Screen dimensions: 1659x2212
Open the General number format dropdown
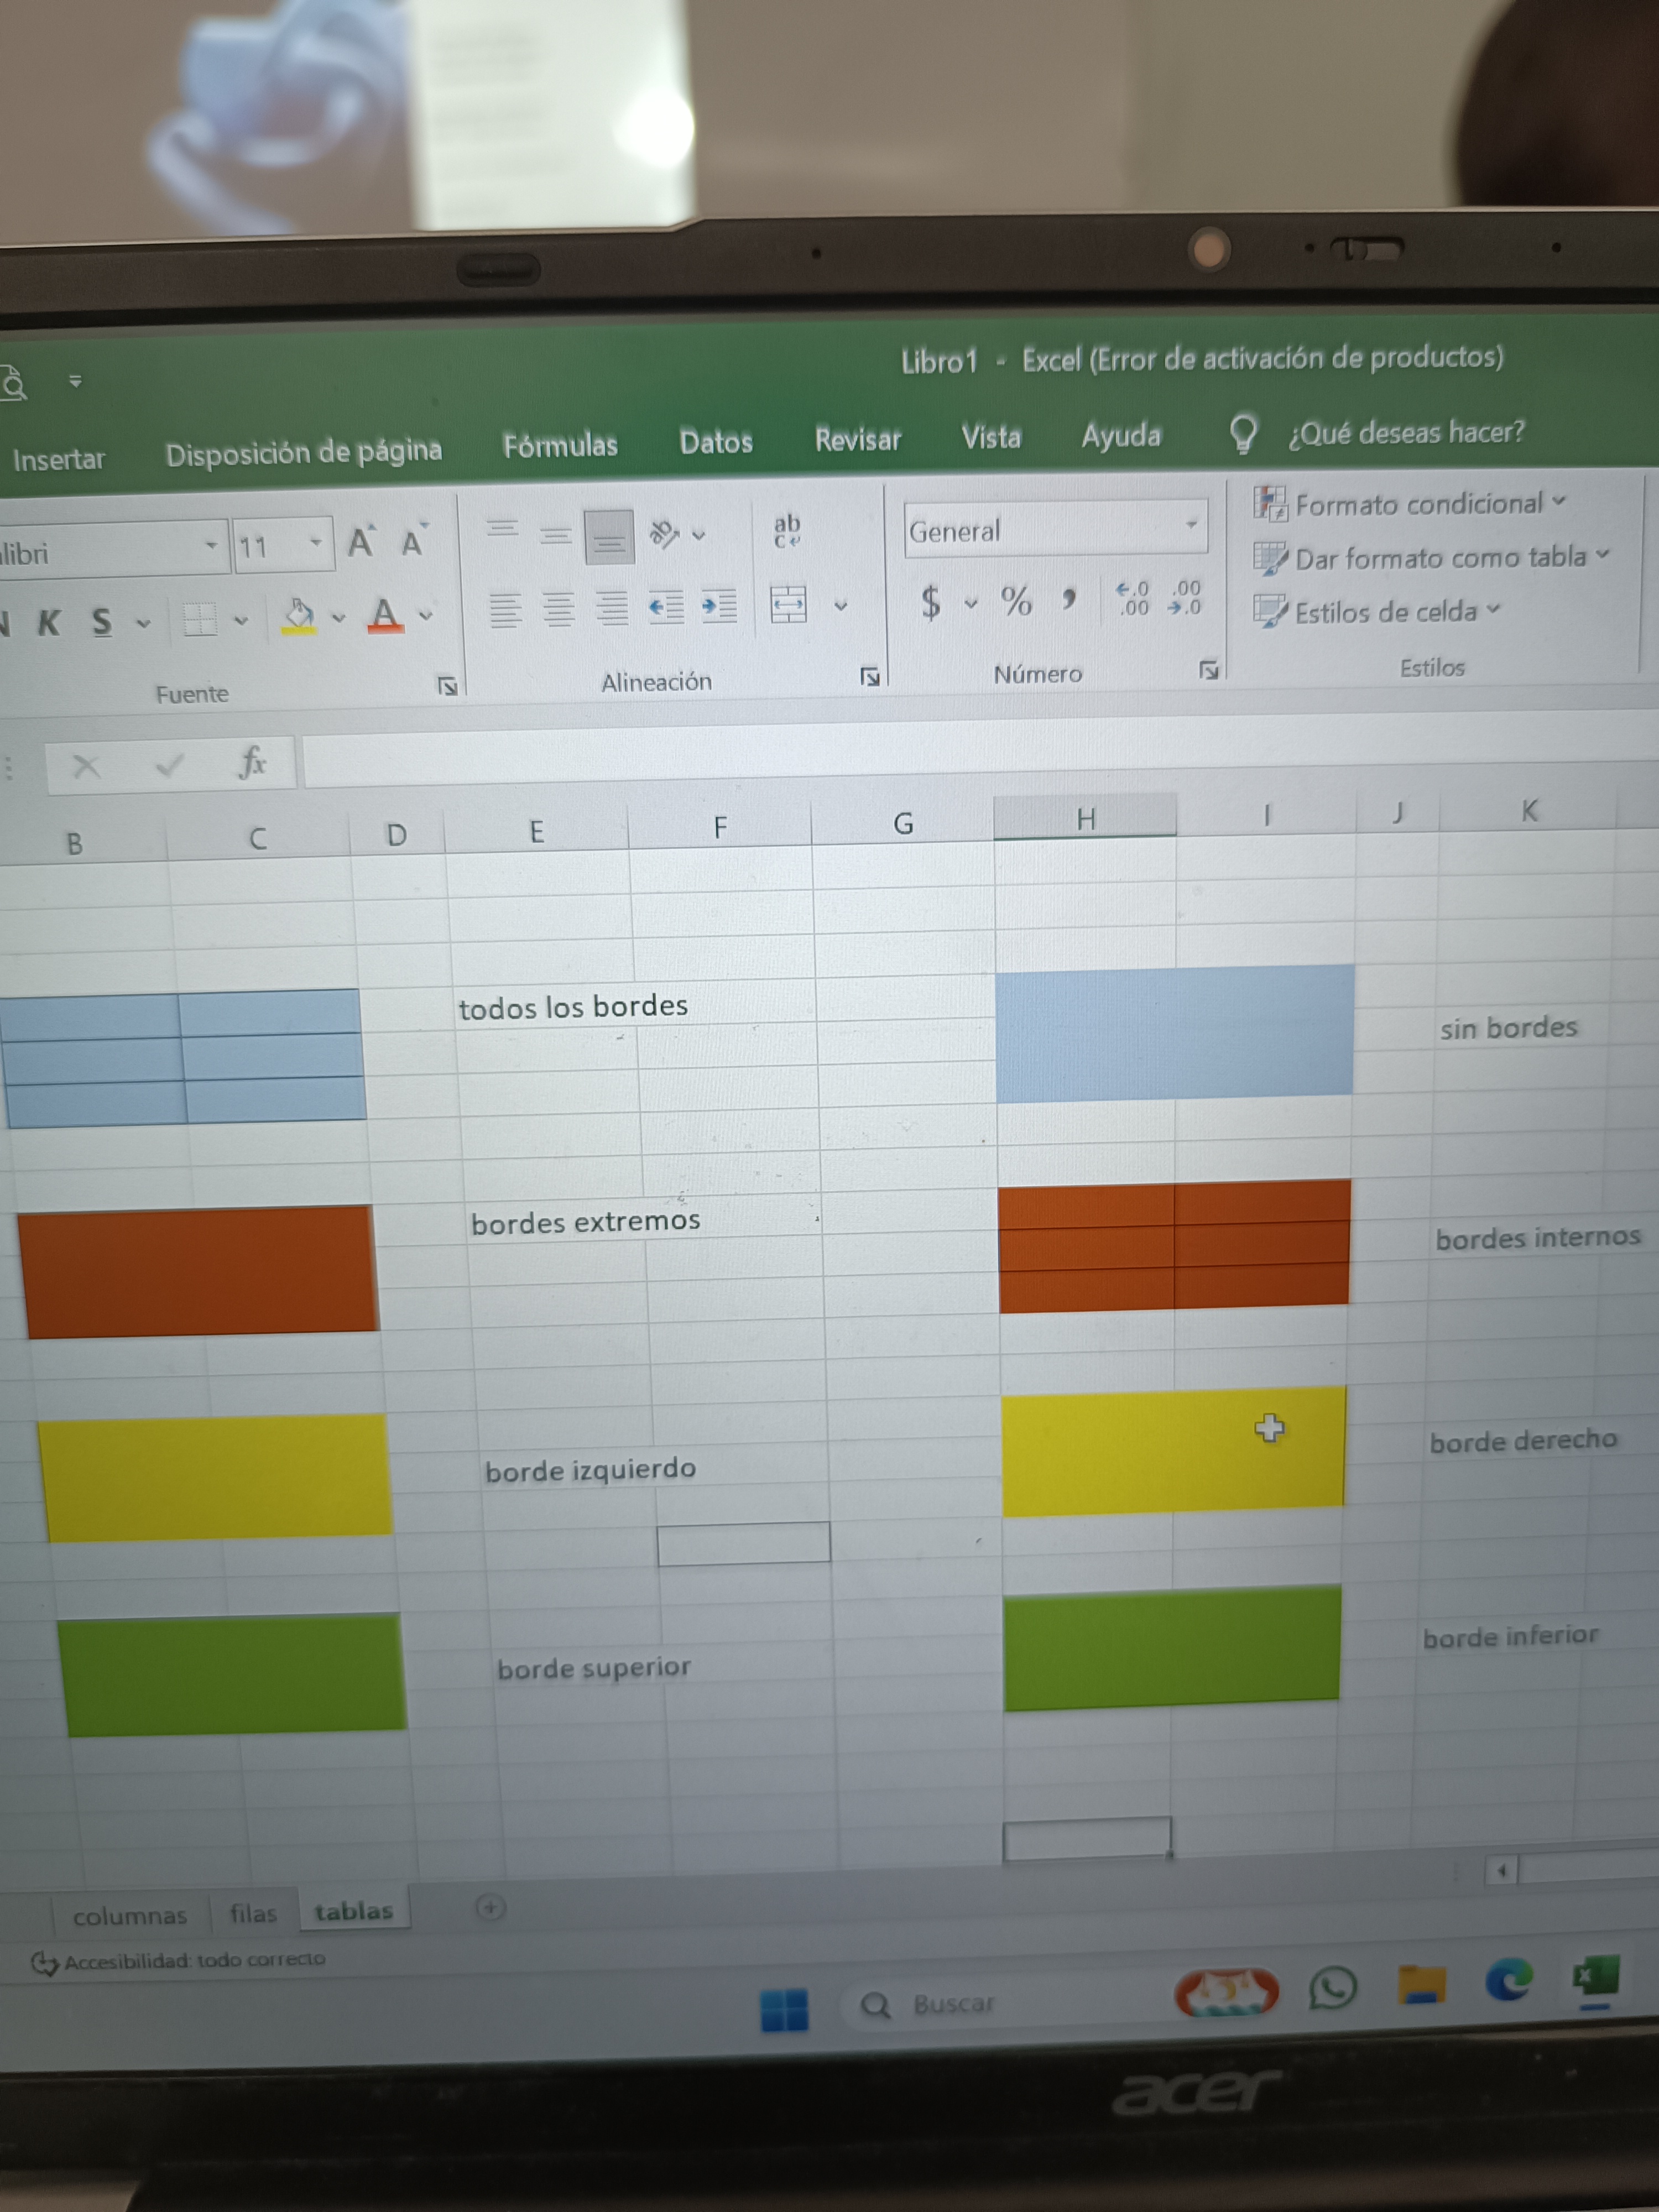[x=1191, y=525]
